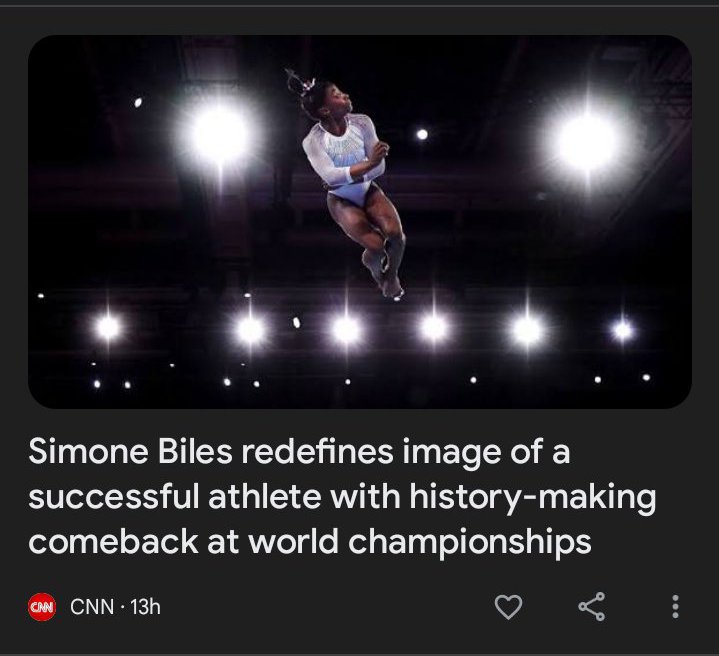Open the three-dot more options menu

(x=676, y=606)
